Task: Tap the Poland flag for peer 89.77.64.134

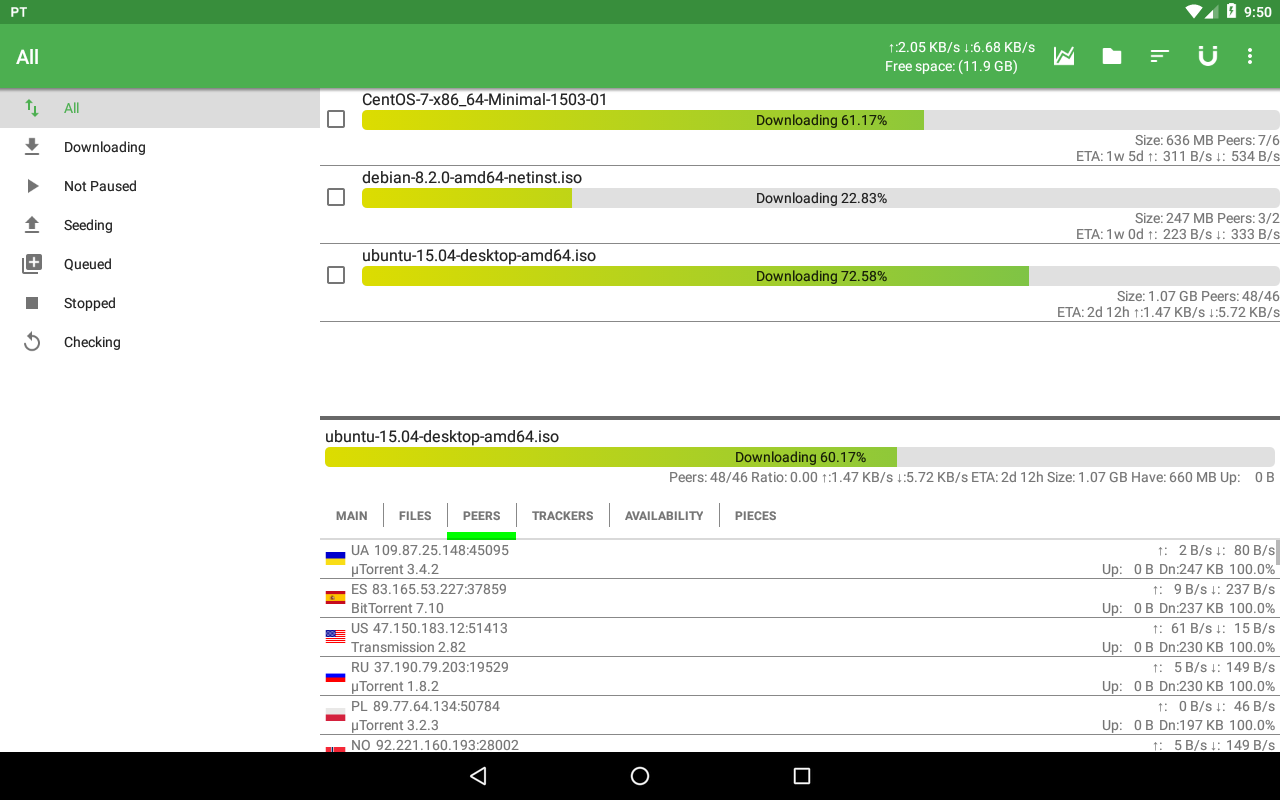Action: (335, 715)
